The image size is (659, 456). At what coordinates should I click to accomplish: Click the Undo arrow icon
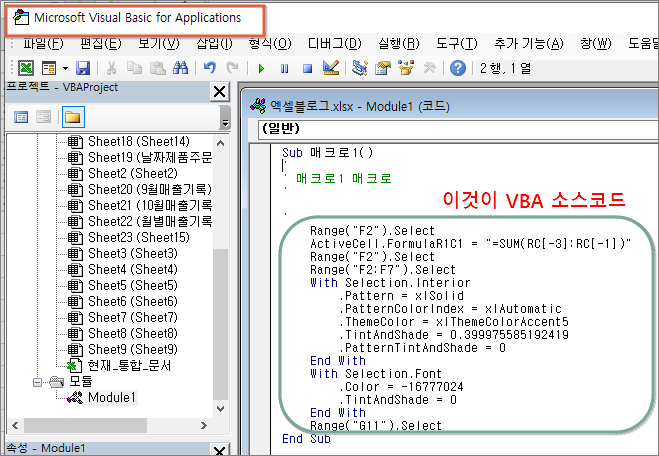click(209, 68)
